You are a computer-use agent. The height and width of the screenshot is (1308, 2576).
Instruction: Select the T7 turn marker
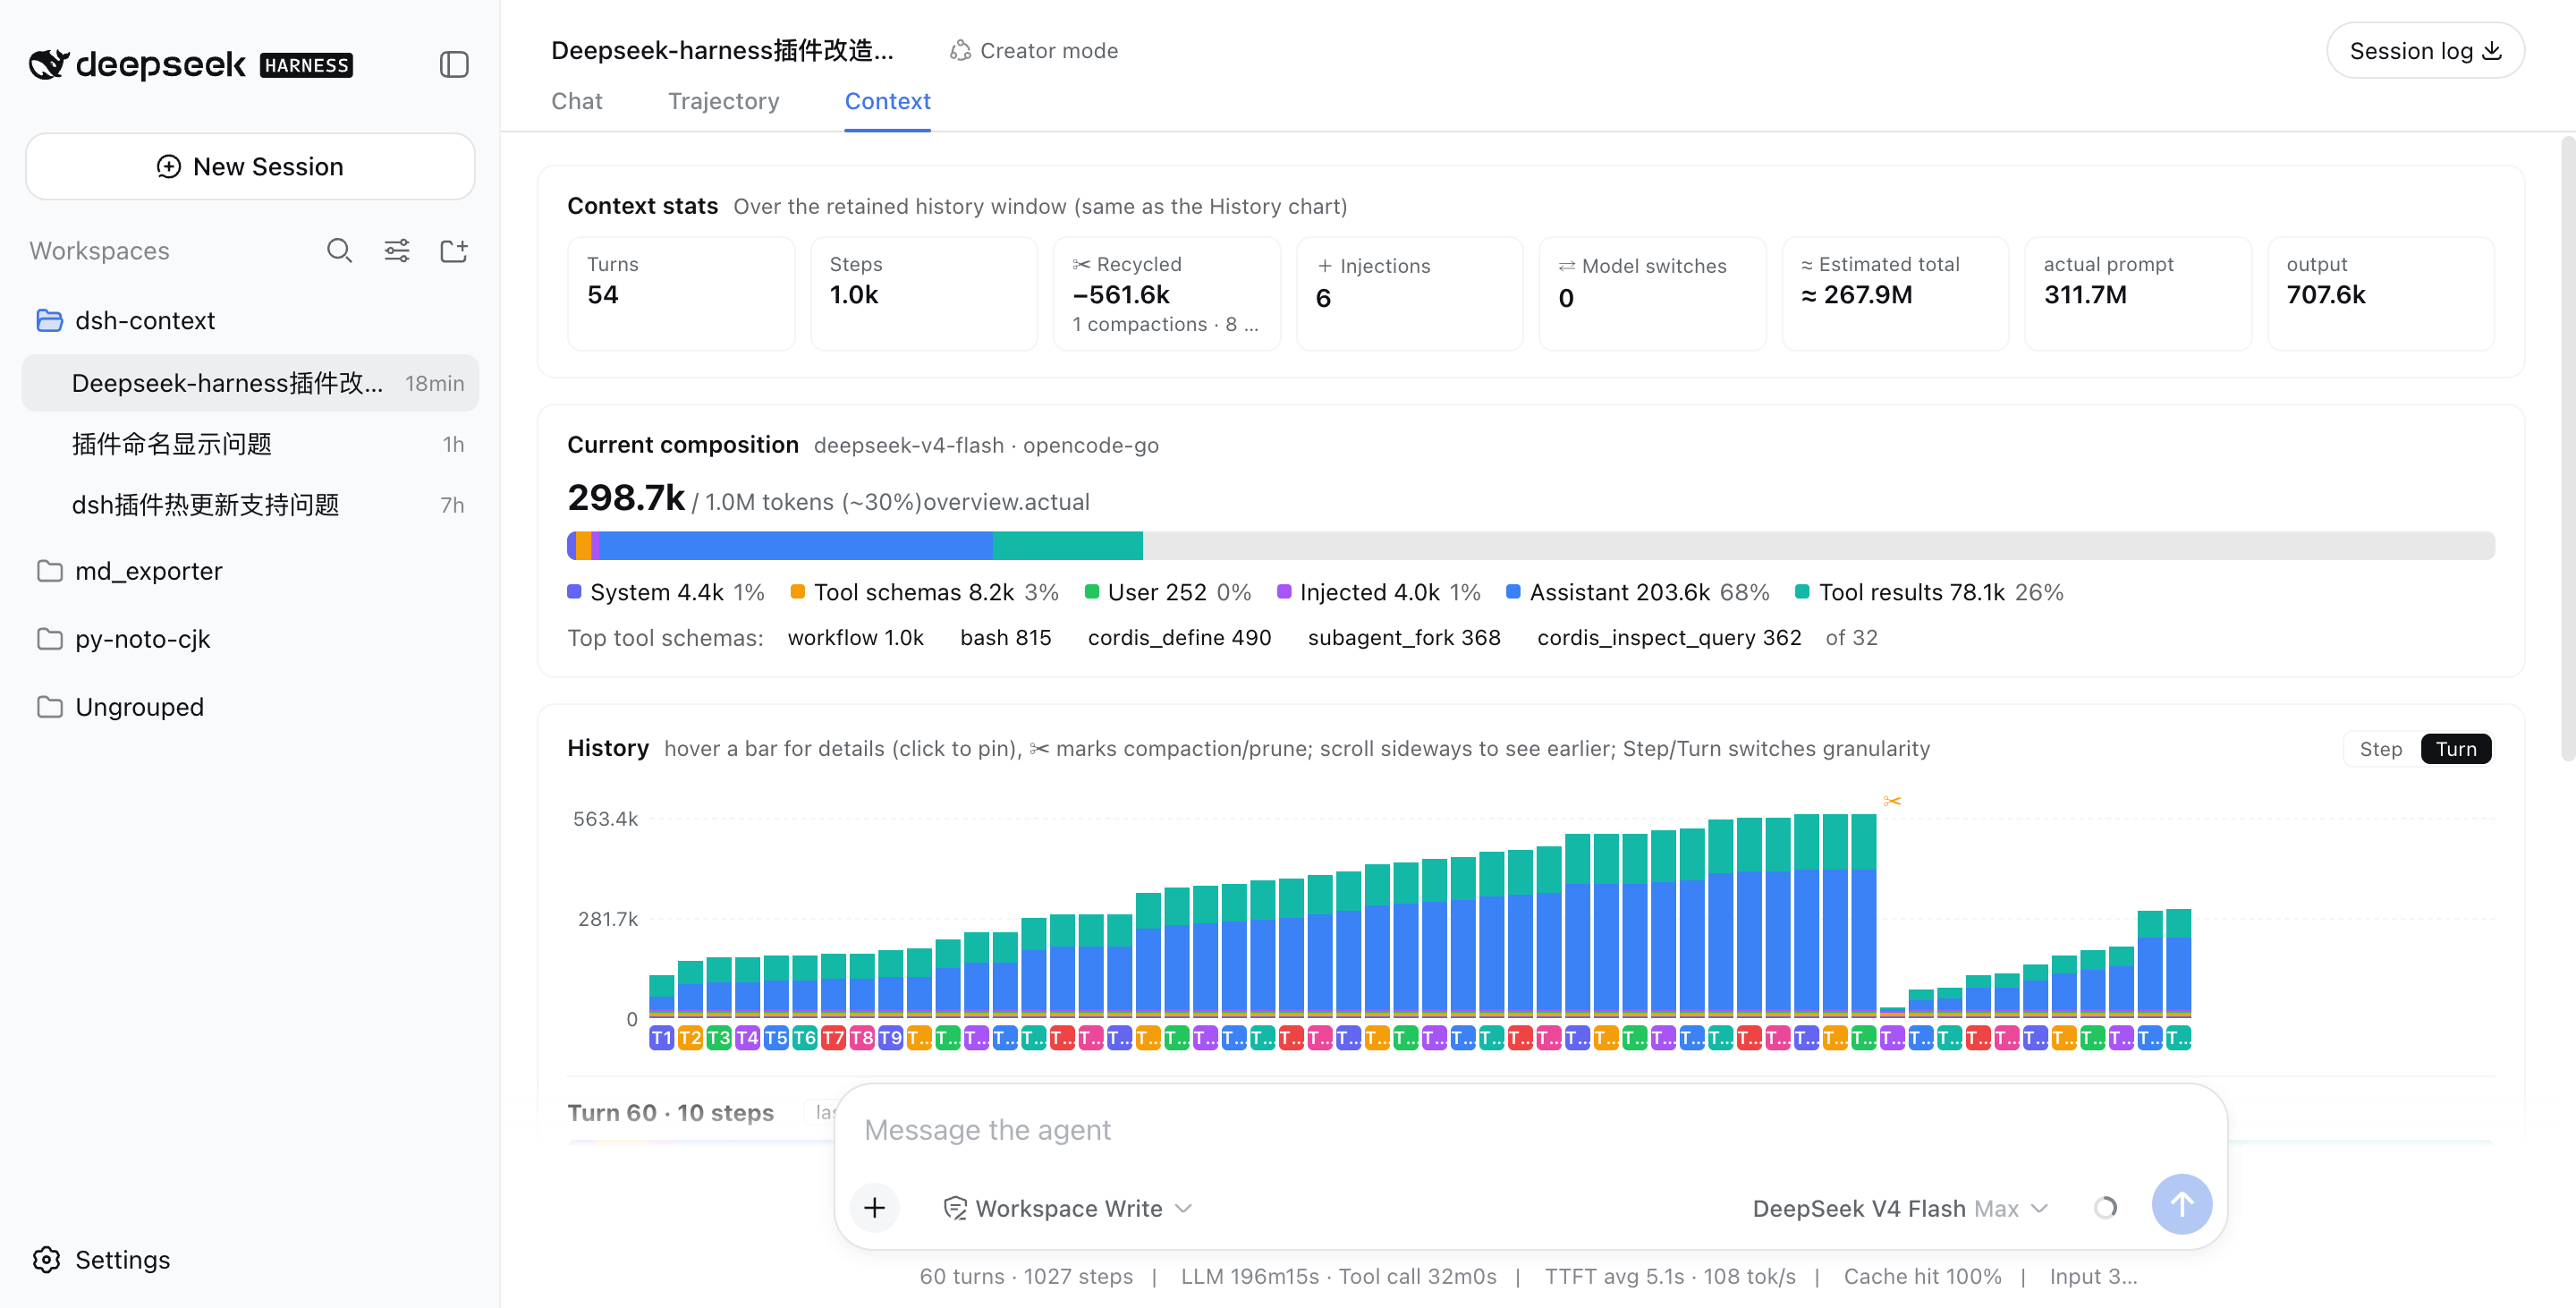(x=833, y=1037)
